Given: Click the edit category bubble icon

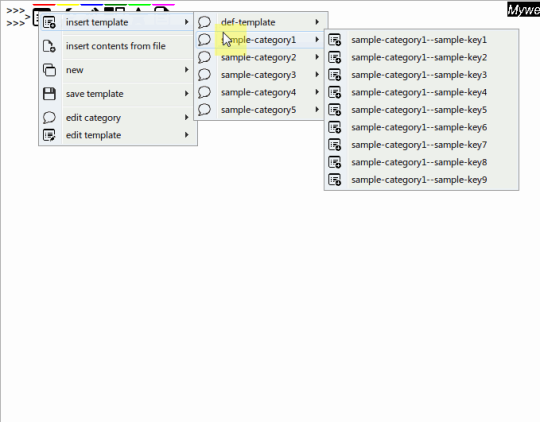Looking at the screenshot, I should point(49,118).
